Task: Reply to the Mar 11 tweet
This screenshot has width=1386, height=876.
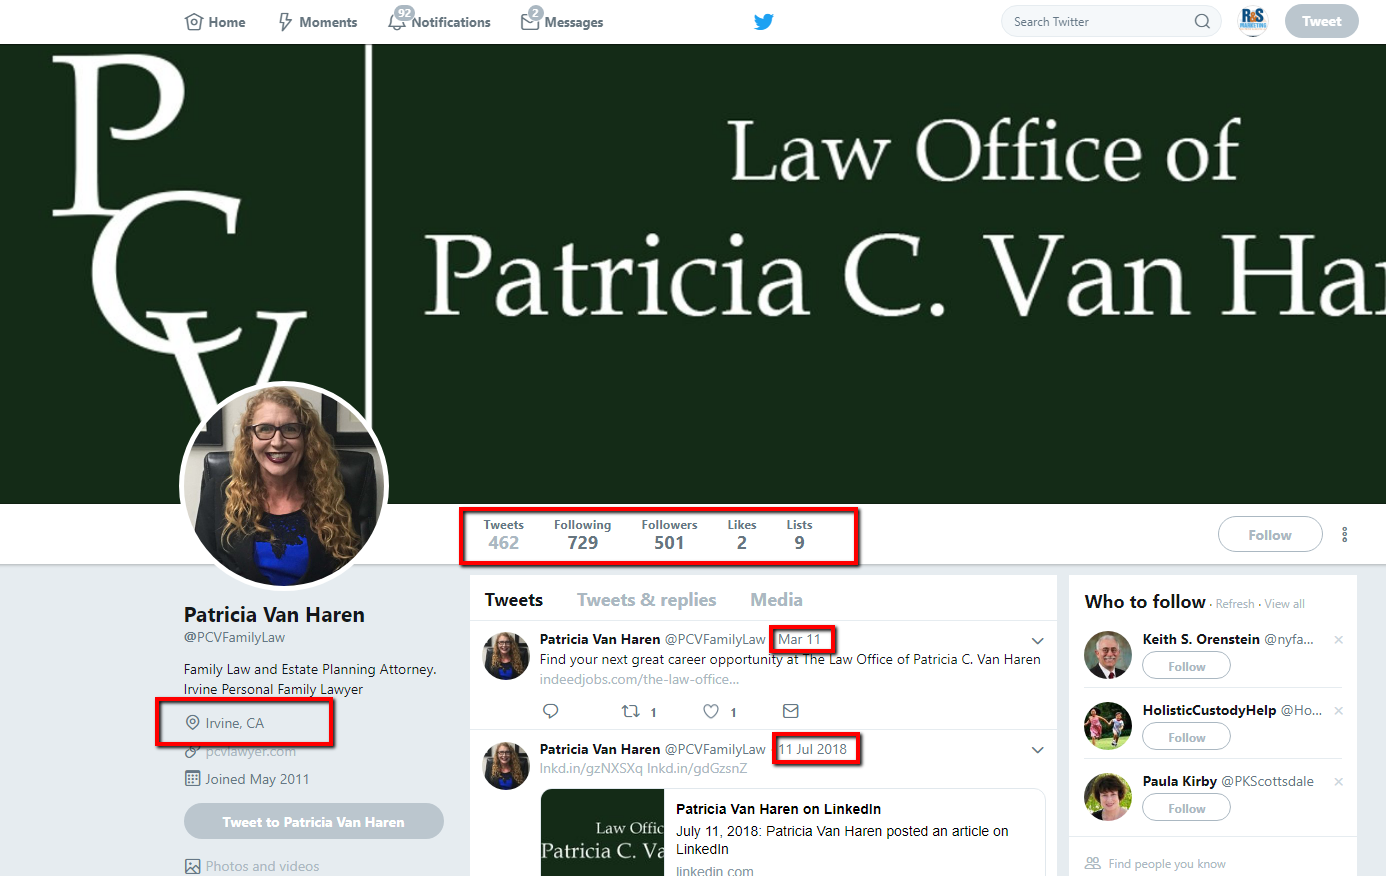Action: pos(550,711)
